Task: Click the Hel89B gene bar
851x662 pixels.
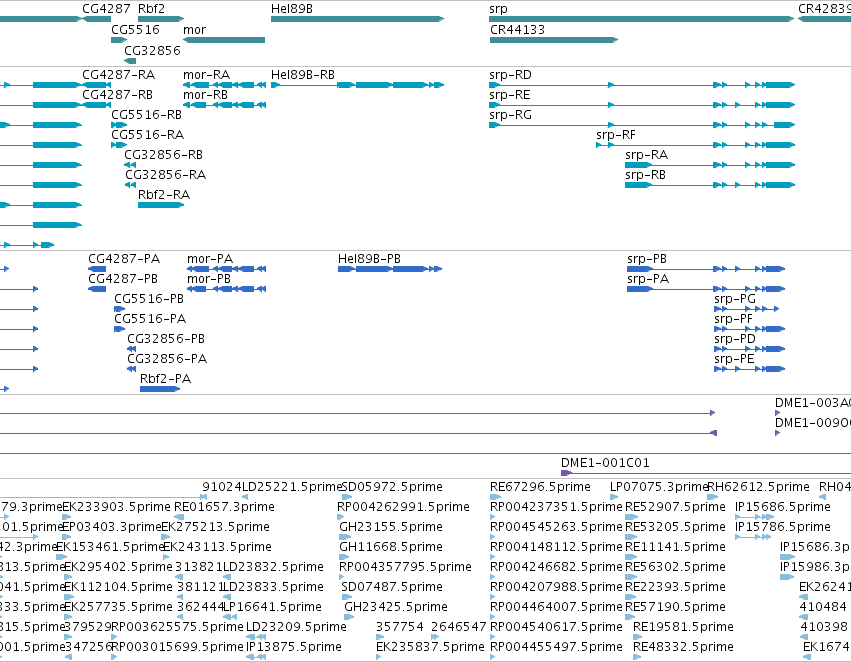Action: point(357,19)
